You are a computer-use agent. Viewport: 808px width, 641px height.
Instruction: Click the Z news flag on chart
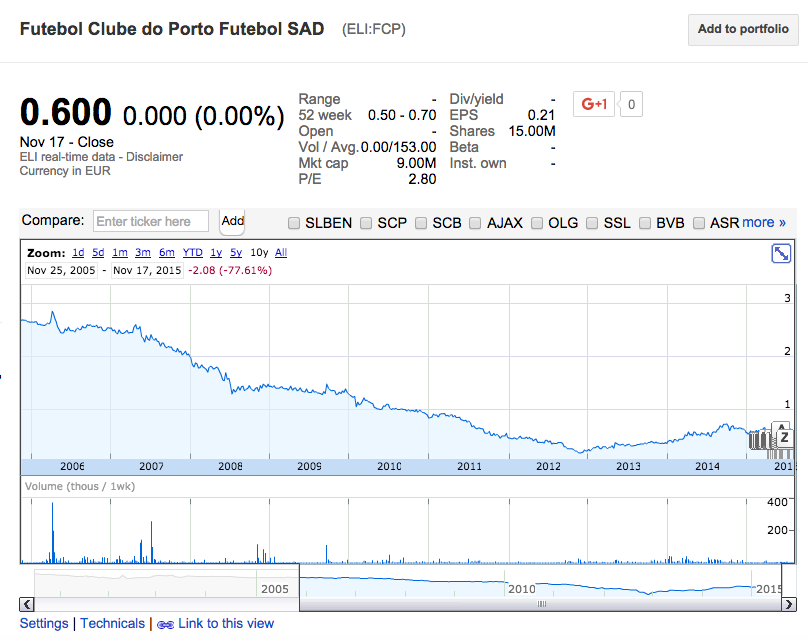(784, 437)
